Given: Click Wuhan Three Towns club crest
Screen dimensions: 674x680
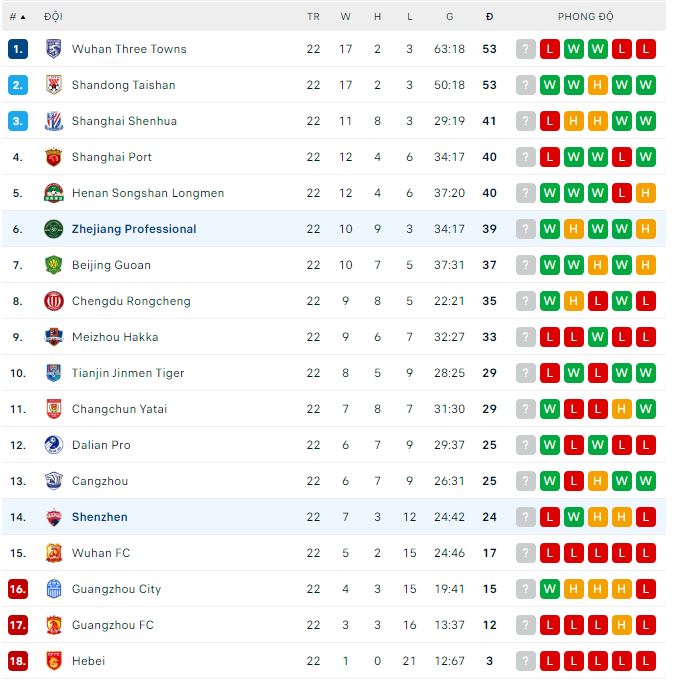Looking at the screenshot, I should pyautogui.click(x=54, y=49).
